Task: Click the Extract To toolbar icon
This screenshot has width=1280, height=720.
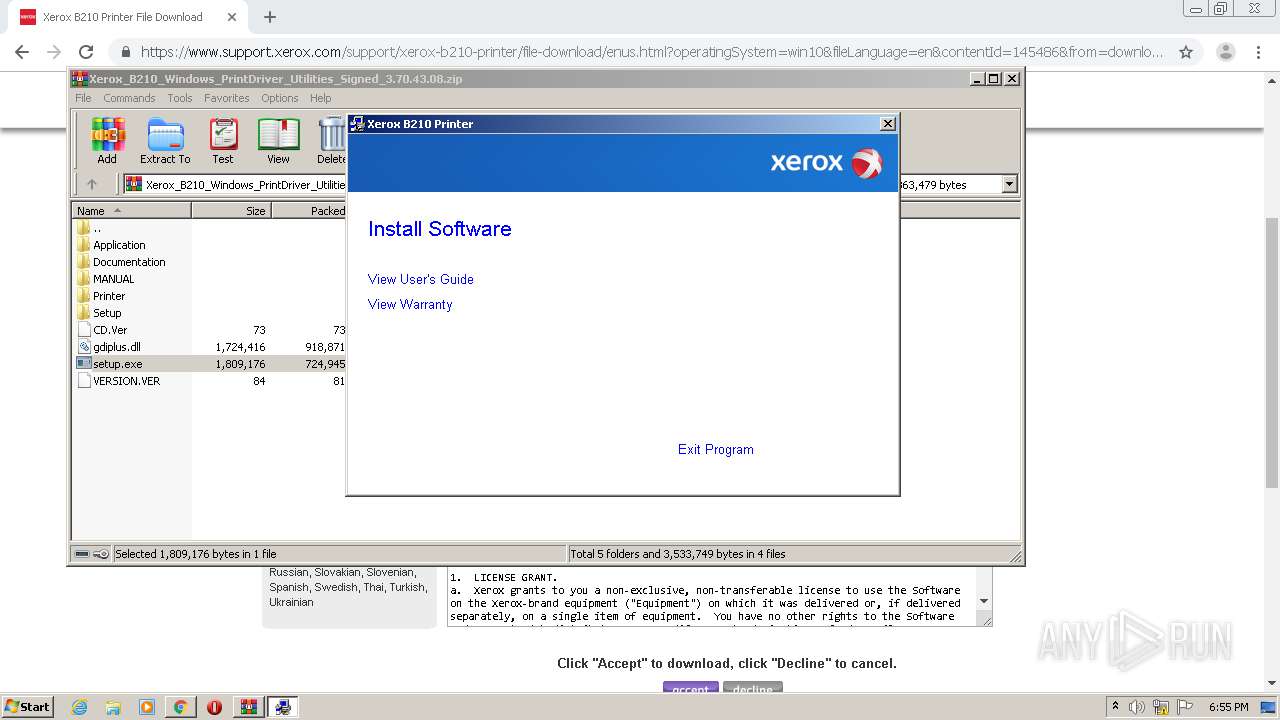Action: coord(165,140)
